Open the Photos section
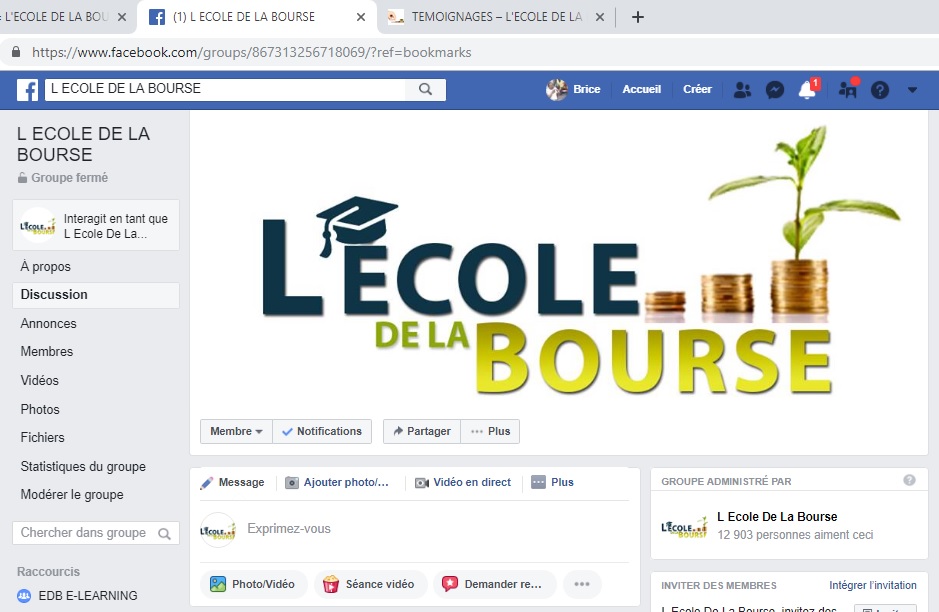This screenshot has height=612, width=939. click(x=40, y=409)
